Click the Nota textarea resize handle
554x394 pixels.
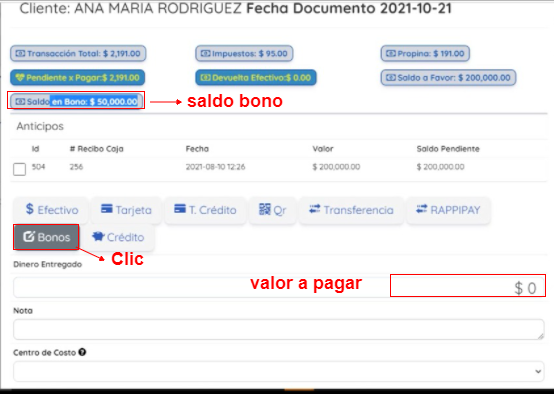click(540, 336)
